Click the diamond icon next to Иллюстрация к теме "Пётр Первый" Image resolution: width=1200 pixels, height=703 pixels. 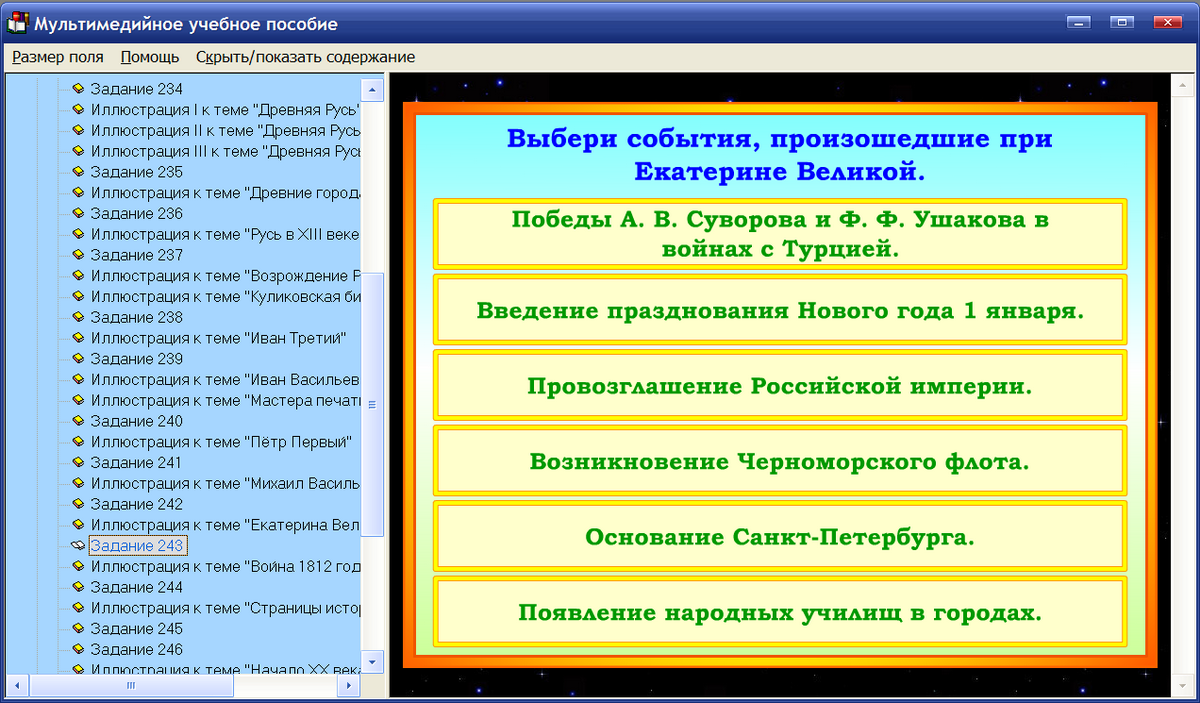tap(78, 441)
